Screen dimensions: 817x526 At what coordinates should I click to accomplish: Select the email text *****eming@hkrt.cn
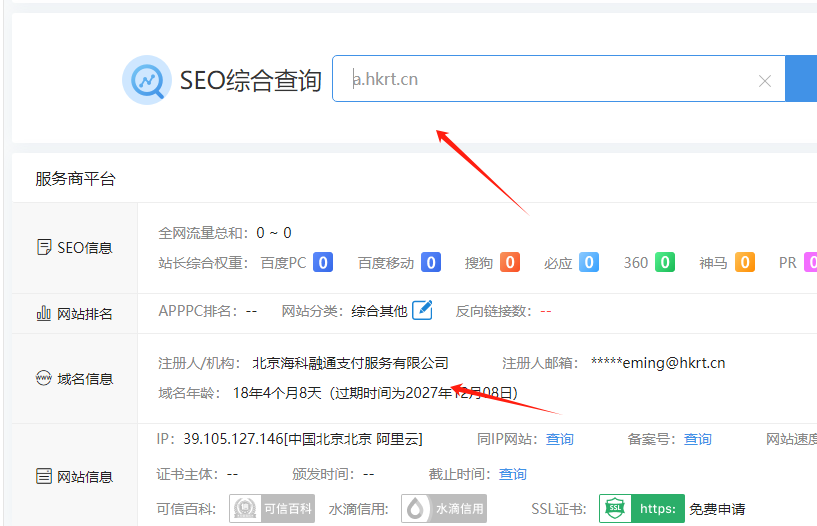658,363
